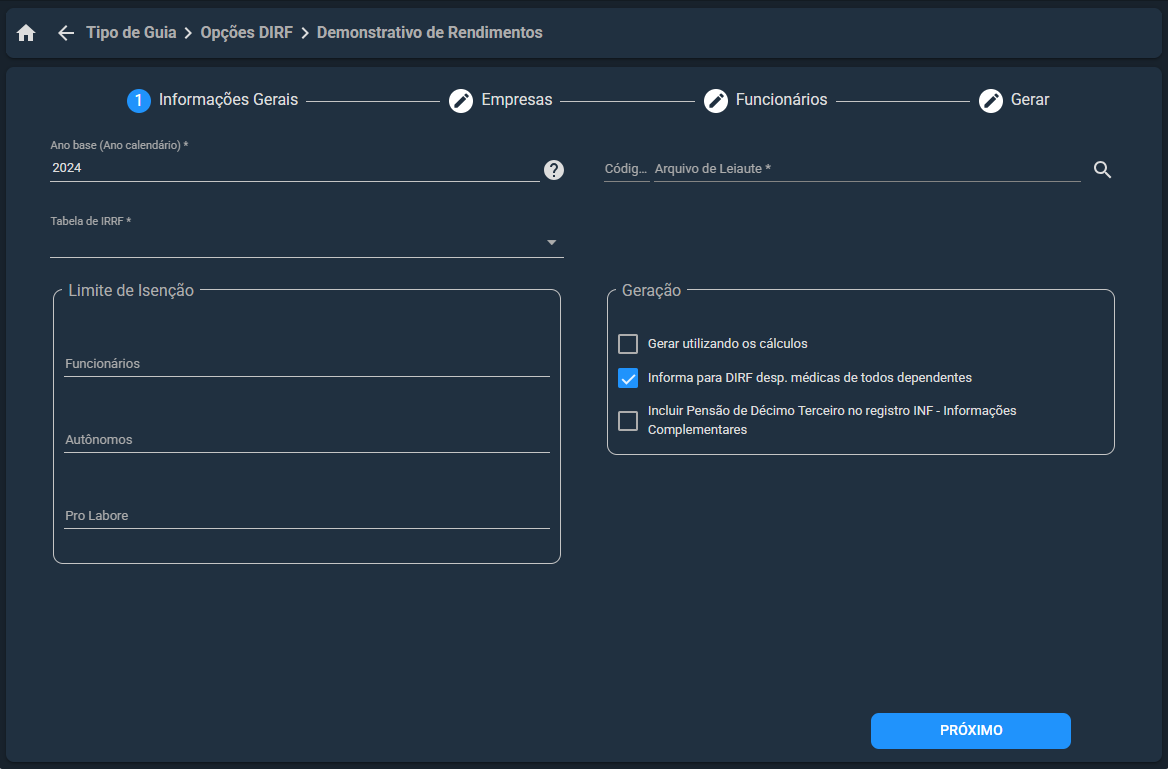The width and height of the screenshot is (1168, 769).
Task: Navigate to Tipo de Guia breadcrumb
Action: (131, 33)
